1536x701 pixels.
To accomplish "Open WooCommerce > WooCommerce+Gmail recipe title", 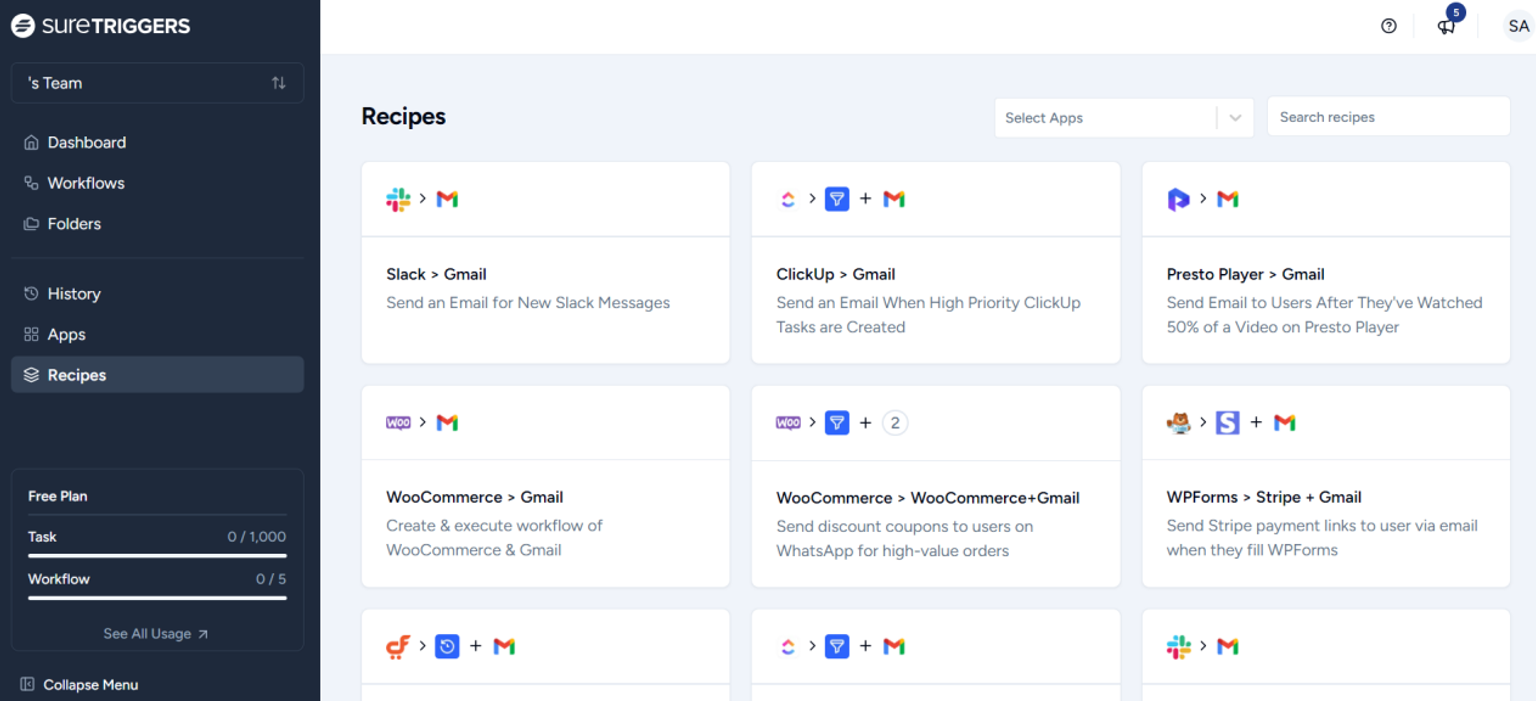I will pos(928,498).
